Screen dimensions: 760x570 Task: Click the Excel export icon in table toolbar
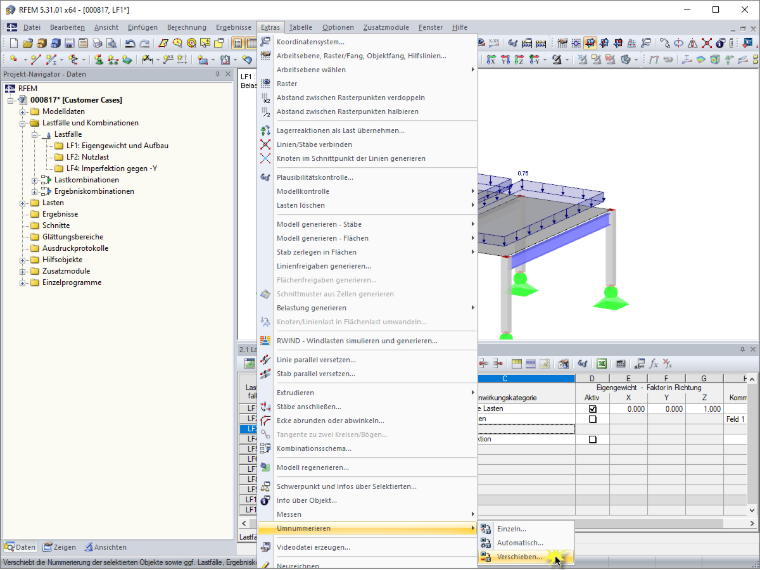tap(602, 364)
